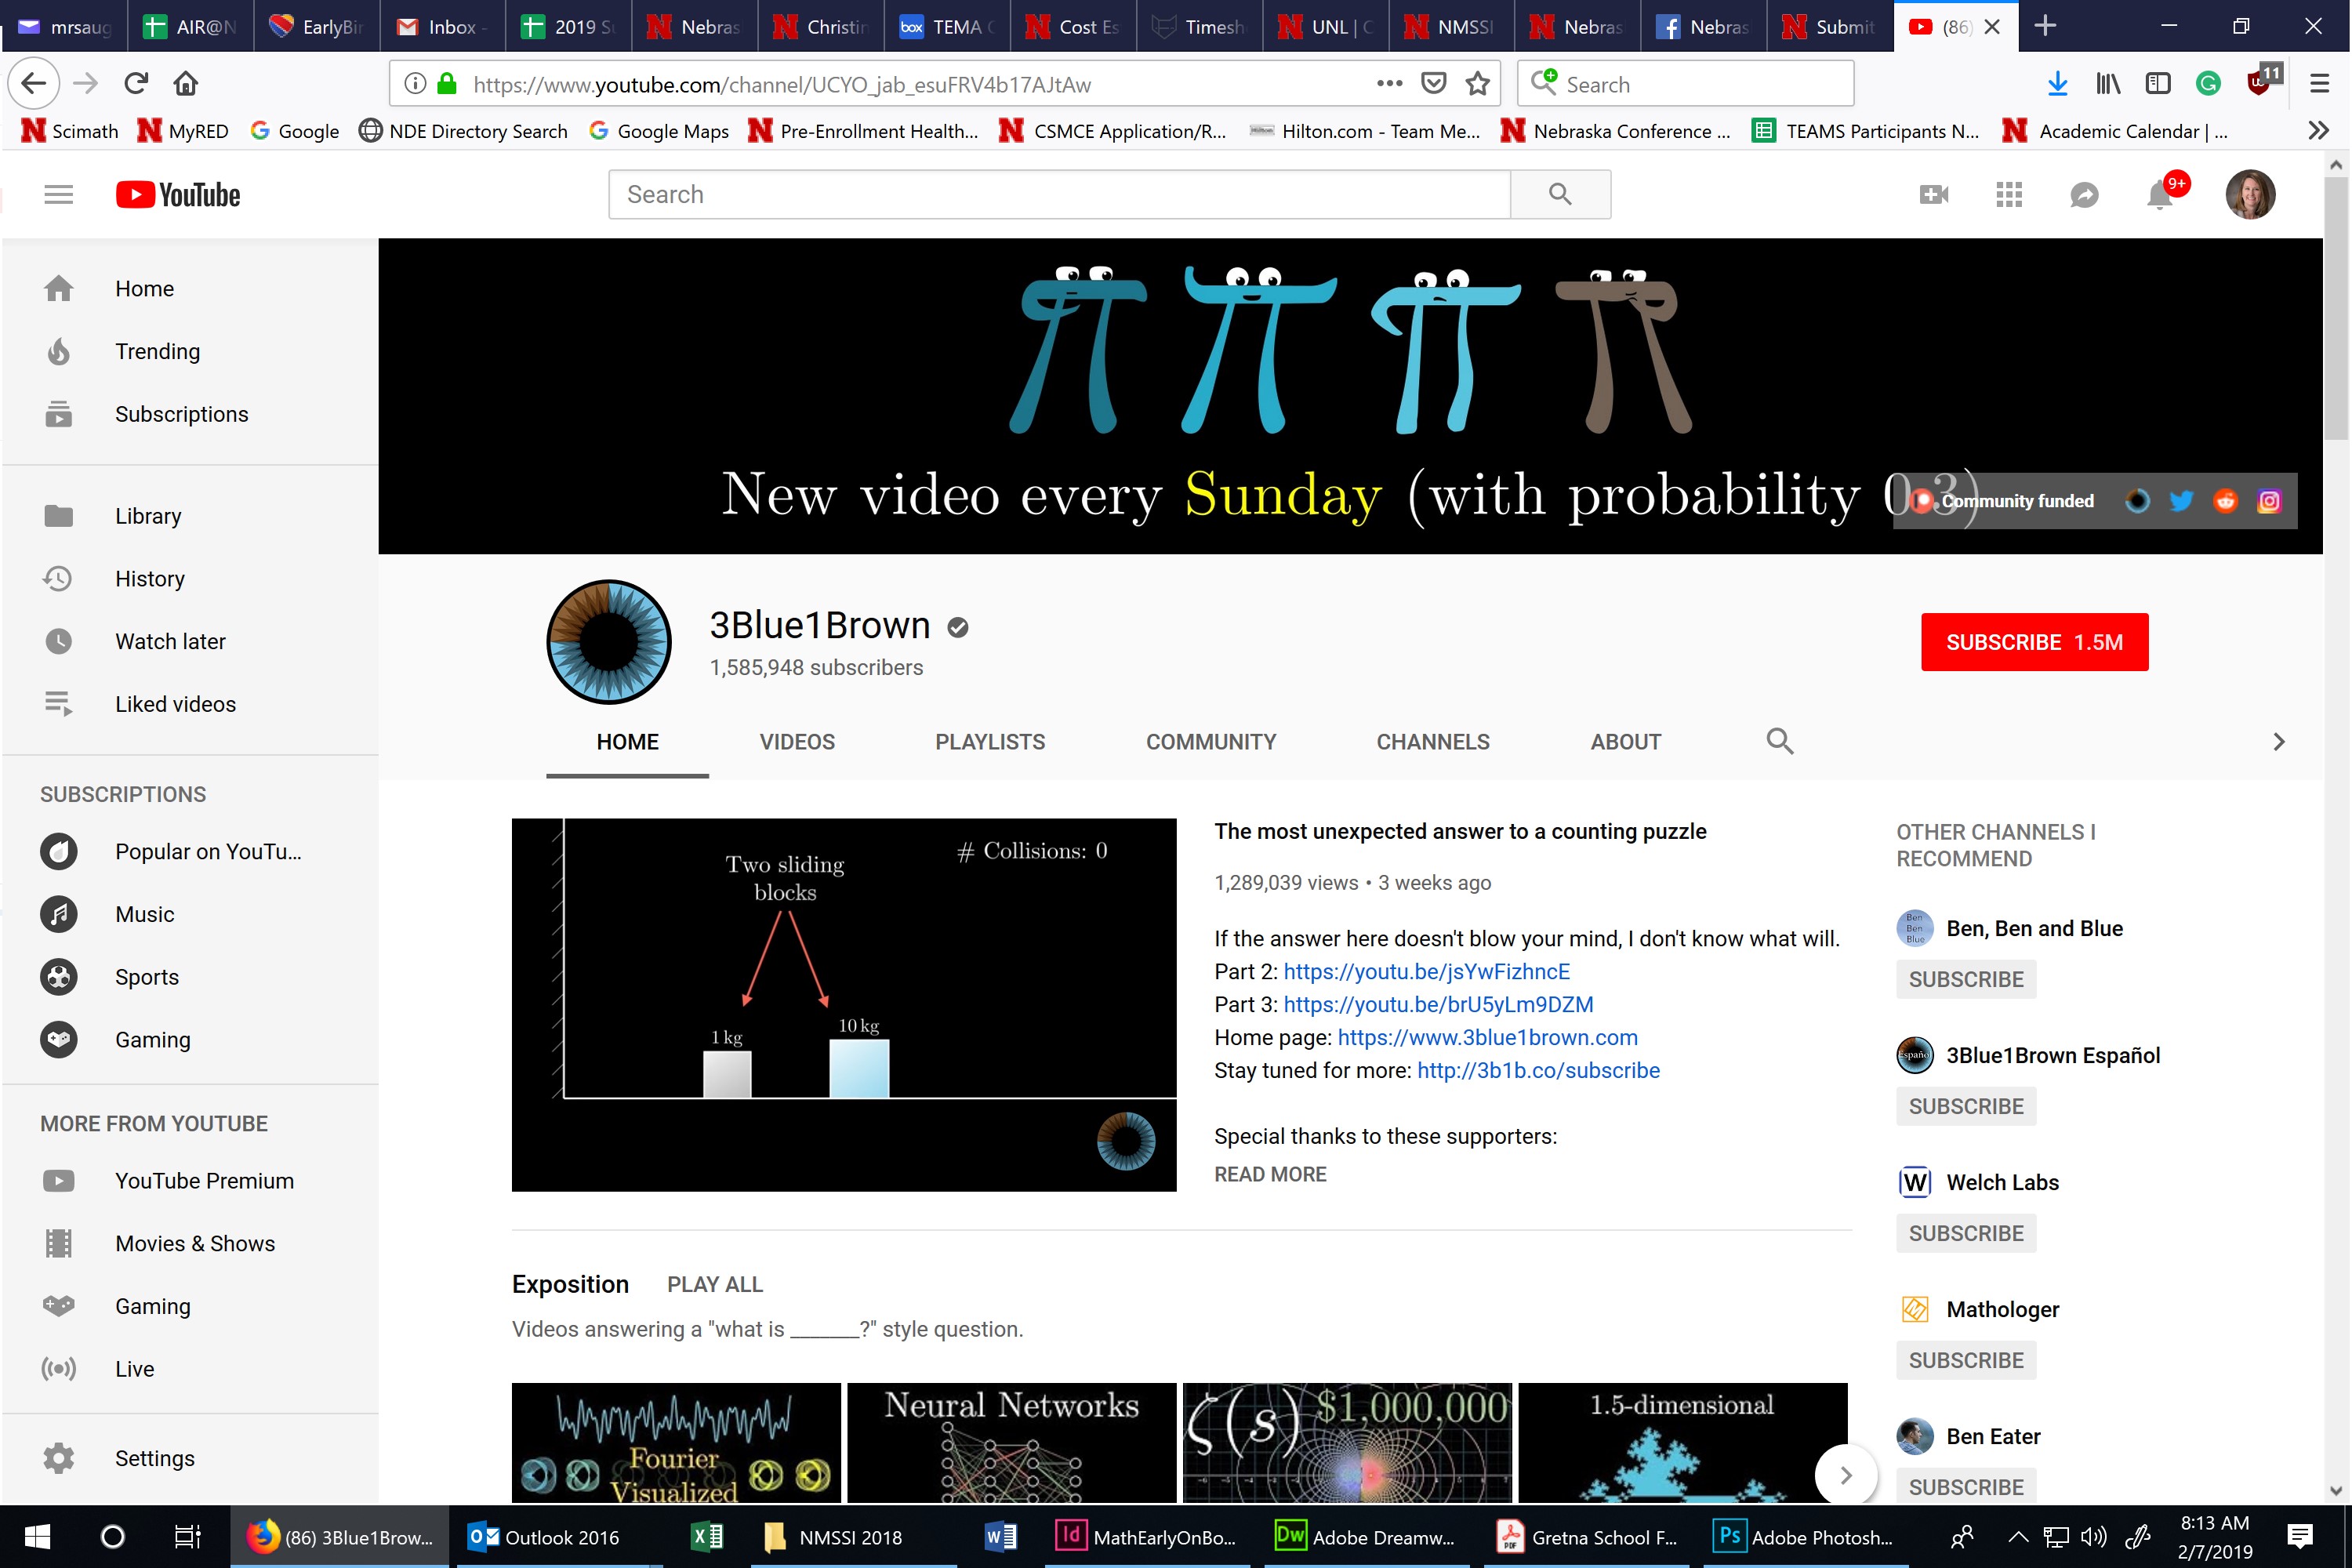Image resolution: width=2352 pixels, height=1568 pixels.
Task: Click the YouTube apps grid icon
Action: pyautogui.click(x=2009, y=195)
